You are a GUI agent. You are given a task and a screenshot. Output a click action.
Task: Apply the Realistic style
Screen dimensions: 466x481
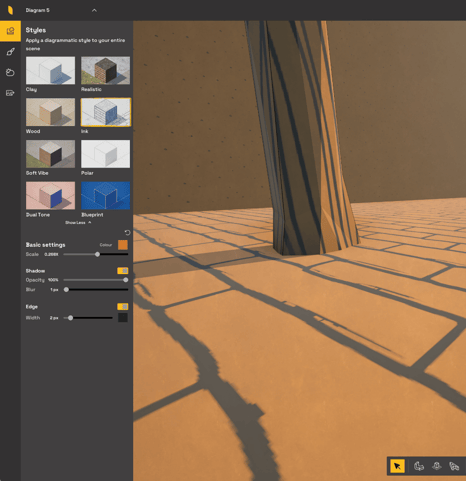105,70
